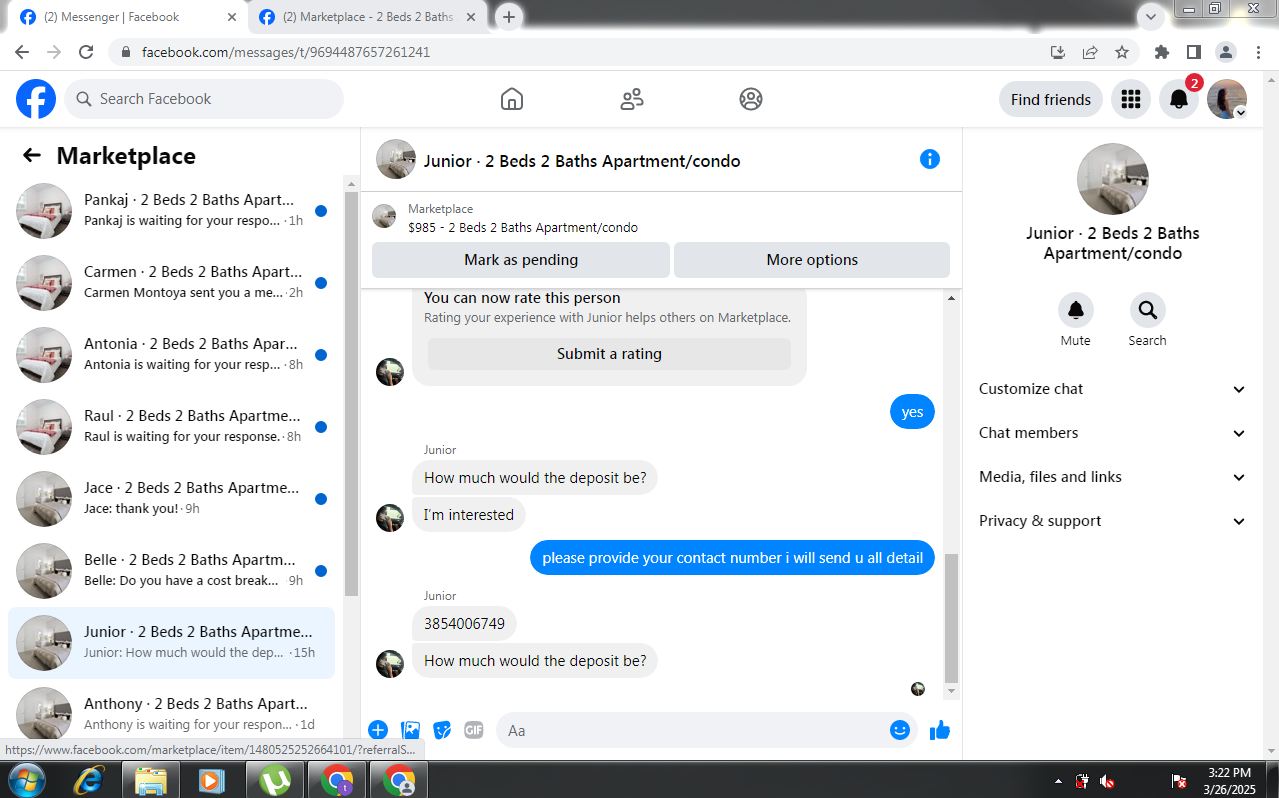The height and width of the screenshot is (798, 1279).
Task: Open the Home icon in top navigation
Action: [512, 99]
